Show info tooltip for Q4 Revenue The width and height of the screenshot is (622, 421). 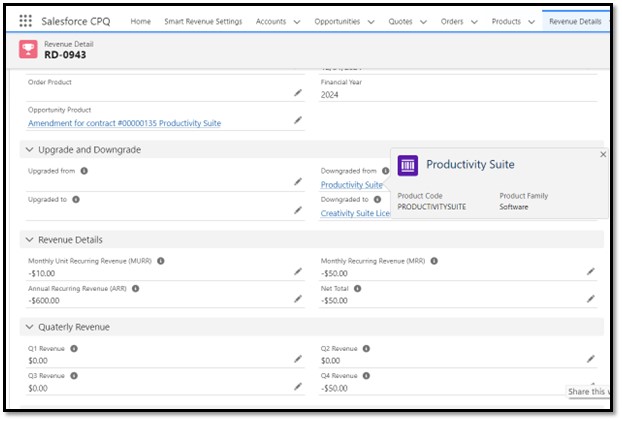click(366, 376)
